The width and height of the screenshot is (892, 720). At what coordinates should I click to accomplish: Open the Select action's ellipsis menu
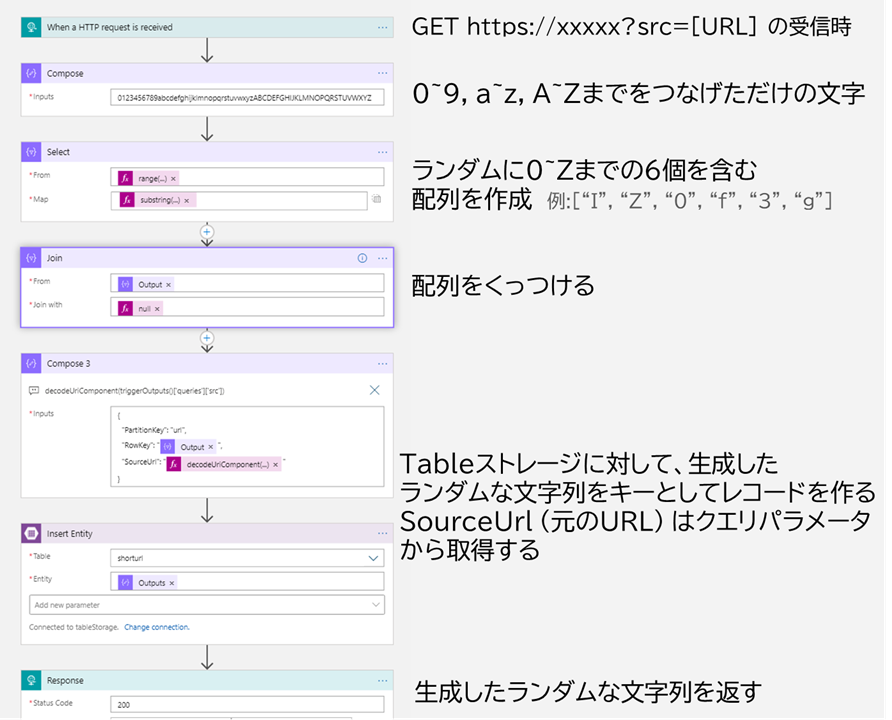pos(382,152)
